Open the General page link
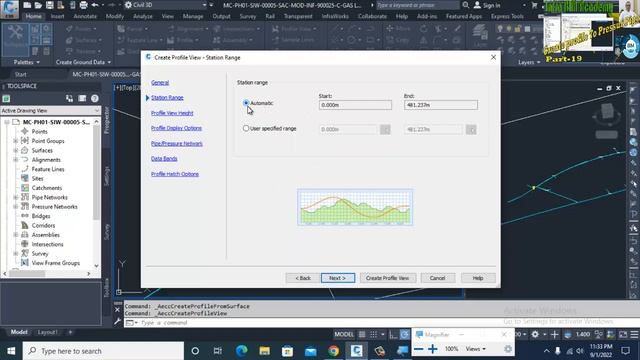This screenshot has height=360, width=640. (x=160, y=82)
